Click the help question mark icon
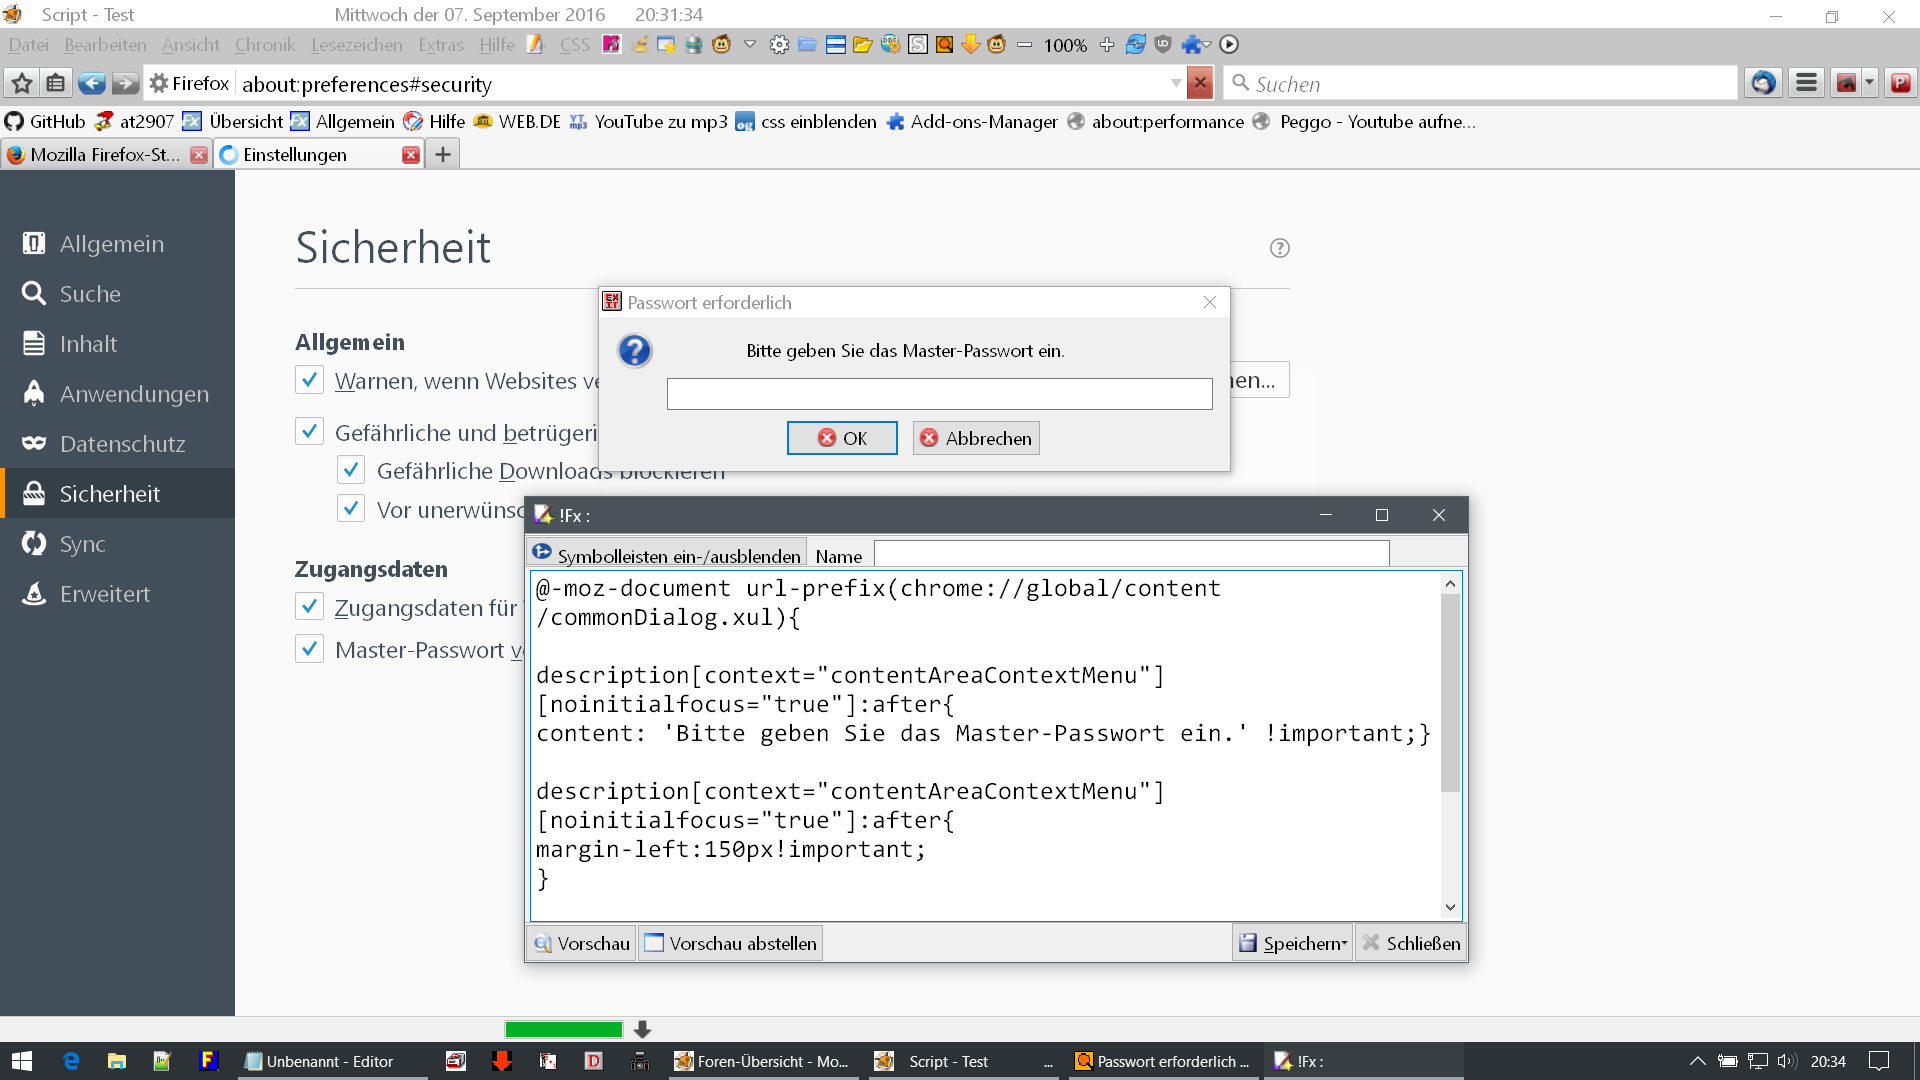This screenshot has height=1080, width=1920. point(1279,248)
